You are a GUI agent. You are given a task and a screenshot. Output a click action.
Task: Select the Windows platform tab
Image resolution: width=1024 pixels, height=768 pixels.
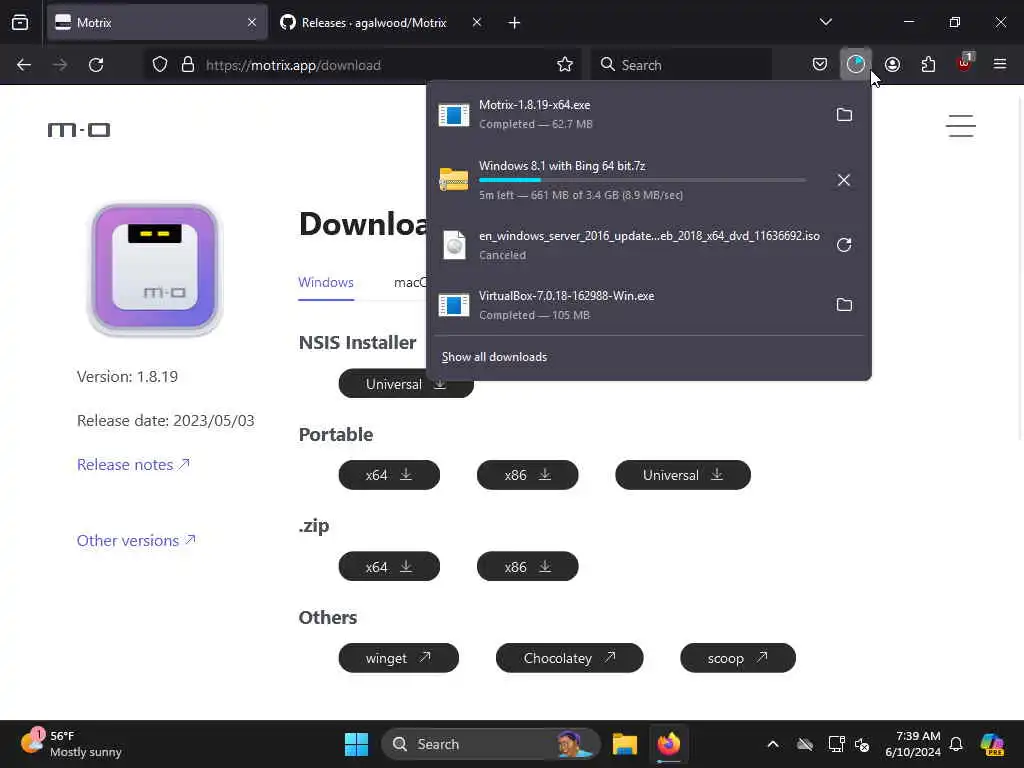pos(326,283)
